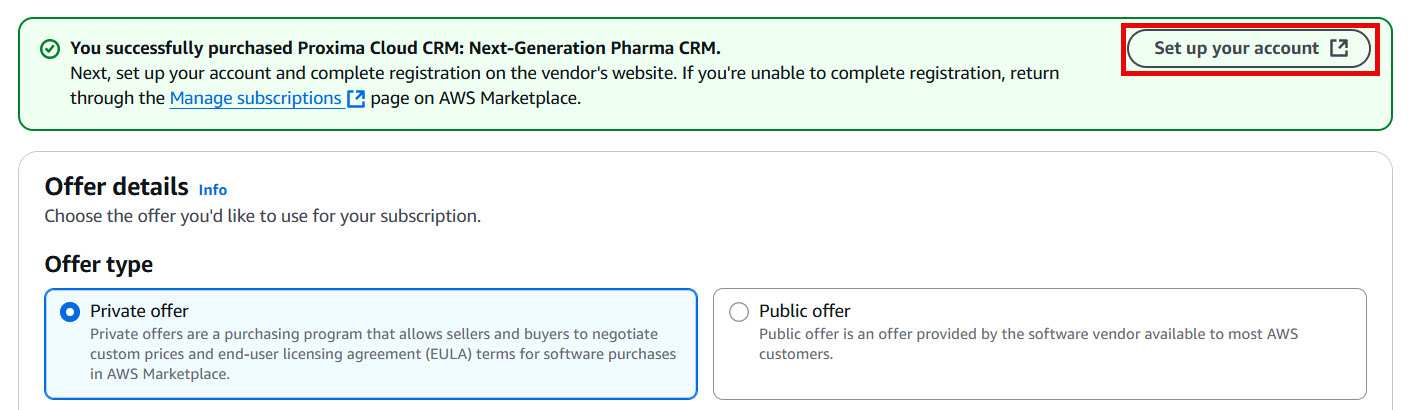Open Info link next to Offer details
Screen dimensions: 1409x410
coord(213,190)
